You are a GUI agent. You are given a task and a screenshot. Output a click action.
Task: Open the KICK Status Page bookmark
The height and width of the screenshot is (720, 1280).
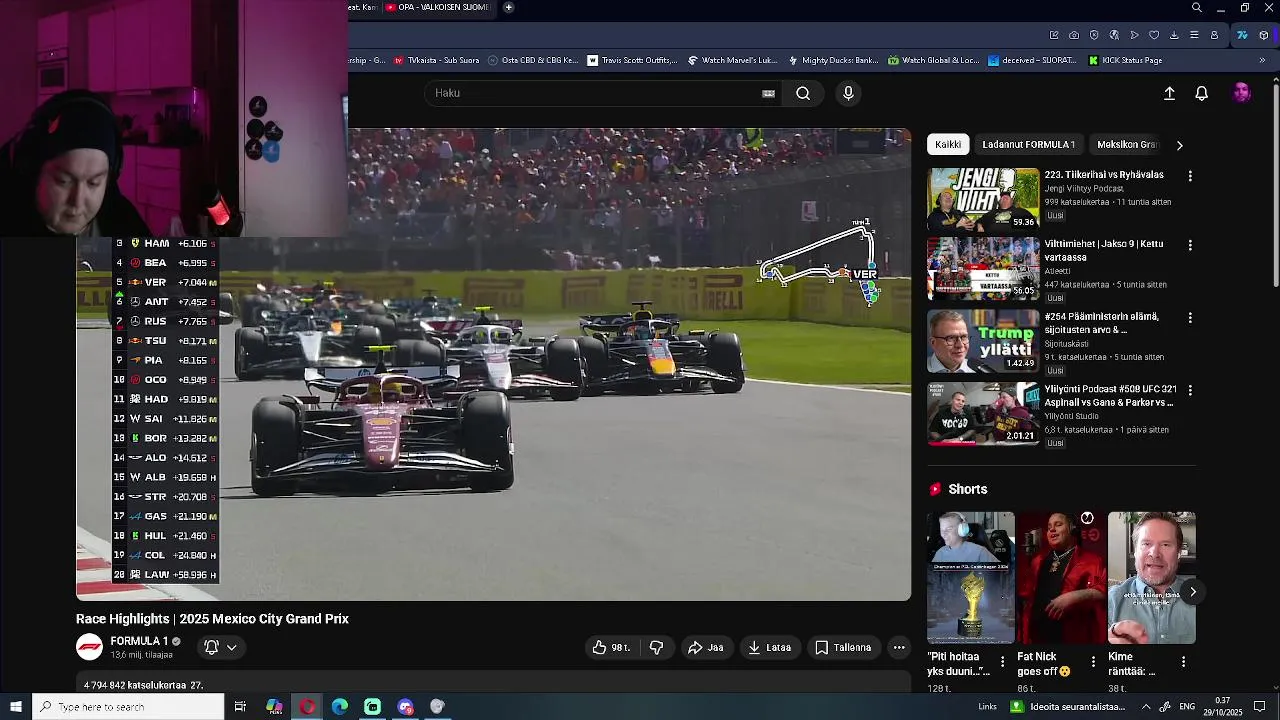pyautogui.click(x=1125, y=60)
